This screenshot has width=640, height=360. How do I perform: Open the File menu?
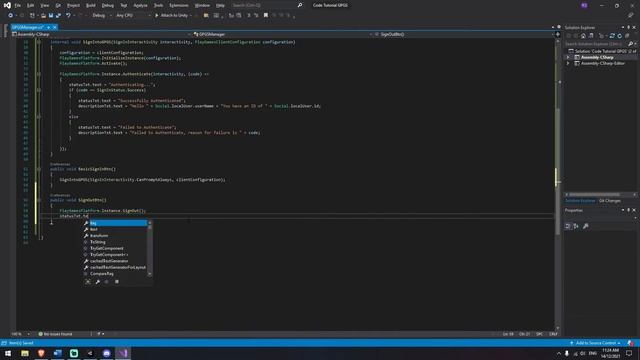click(18, 5)
